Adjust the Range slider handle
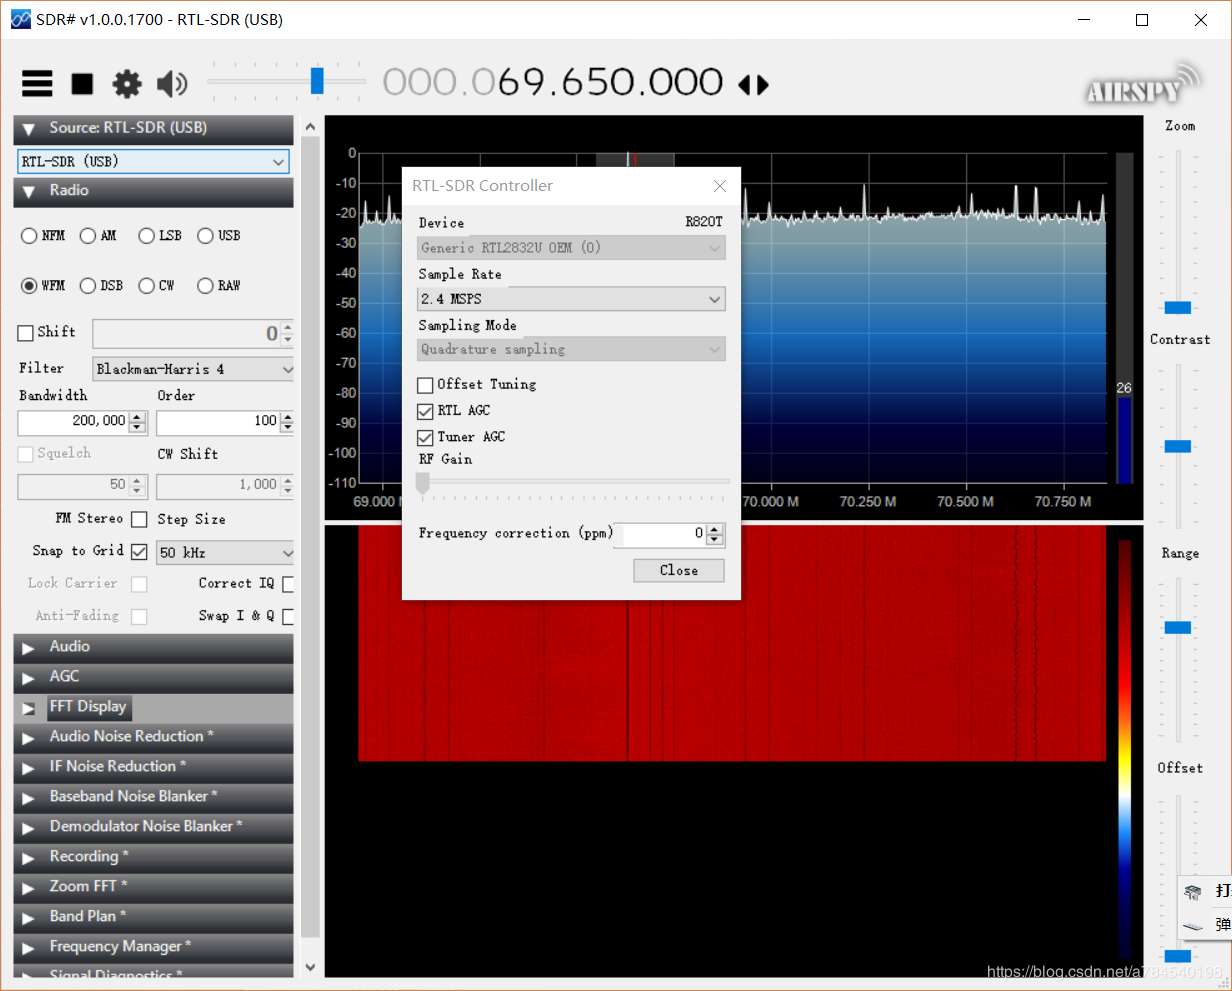The image size is (1232, 991). (1178, 628)
